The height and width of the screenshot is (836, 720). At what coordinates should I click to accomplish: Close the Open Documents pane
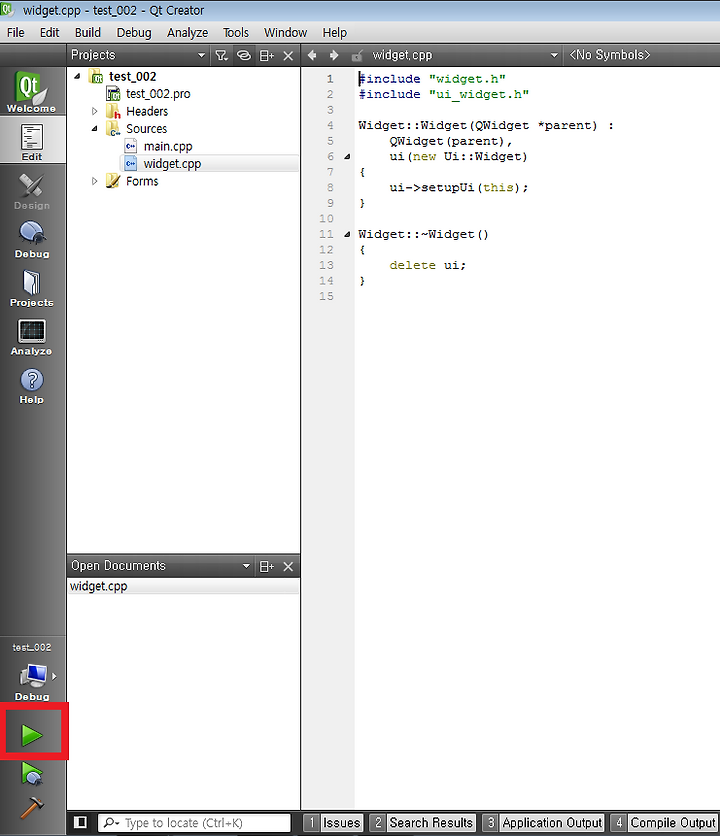(x=288, y=566)
